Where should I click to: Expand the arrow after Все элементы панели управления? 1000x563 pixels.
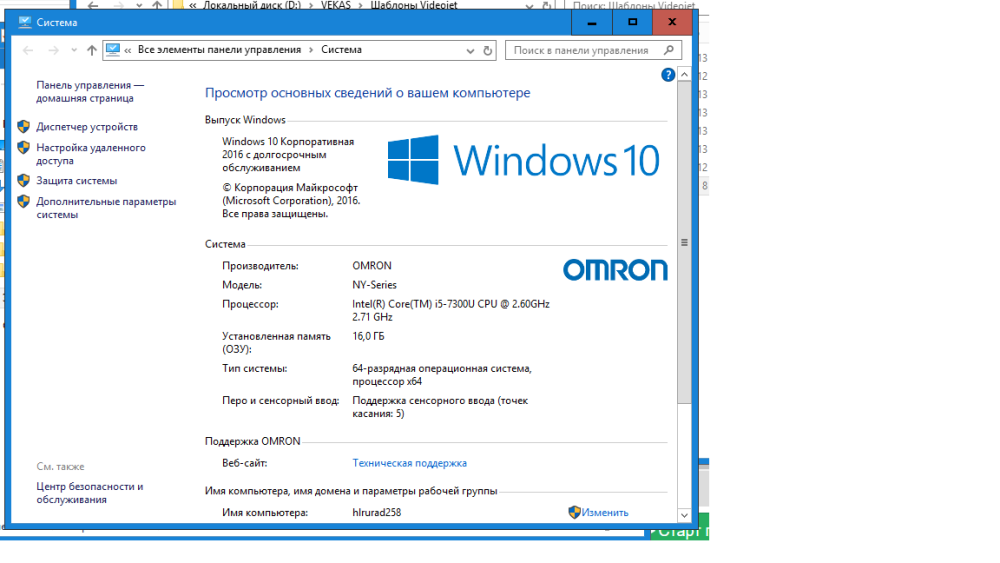(311, 50)
